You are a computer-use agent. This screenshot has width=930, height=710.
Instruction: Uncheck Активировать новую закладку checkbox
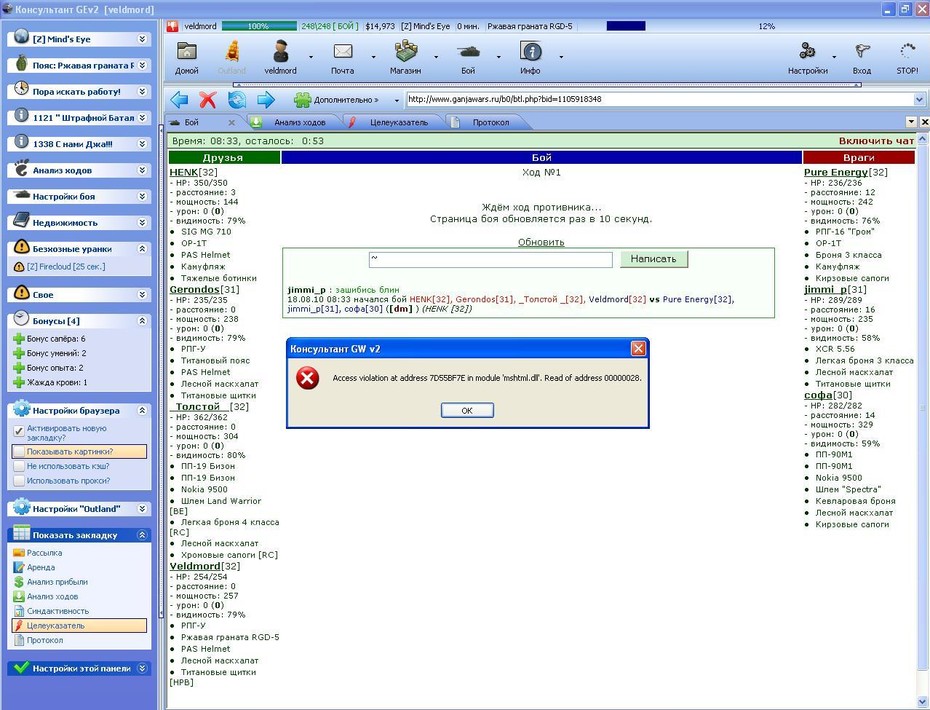coord(19,431)
